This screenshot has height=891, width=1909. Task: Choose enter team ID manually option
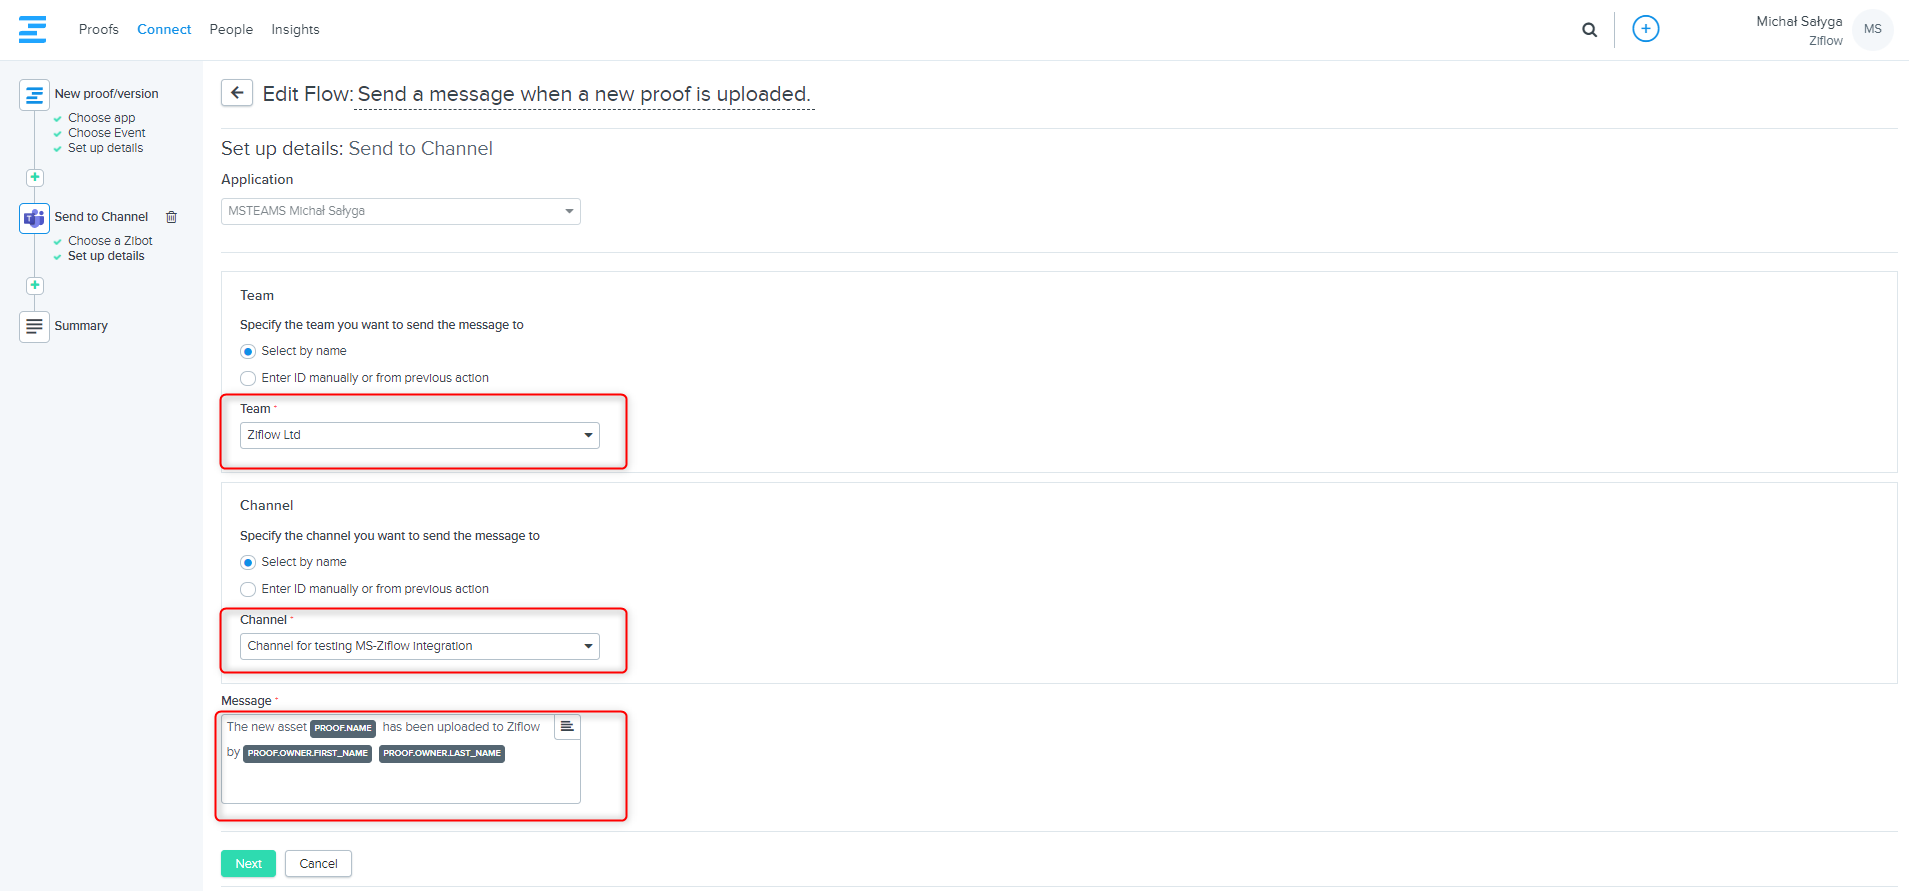point(248,379)
